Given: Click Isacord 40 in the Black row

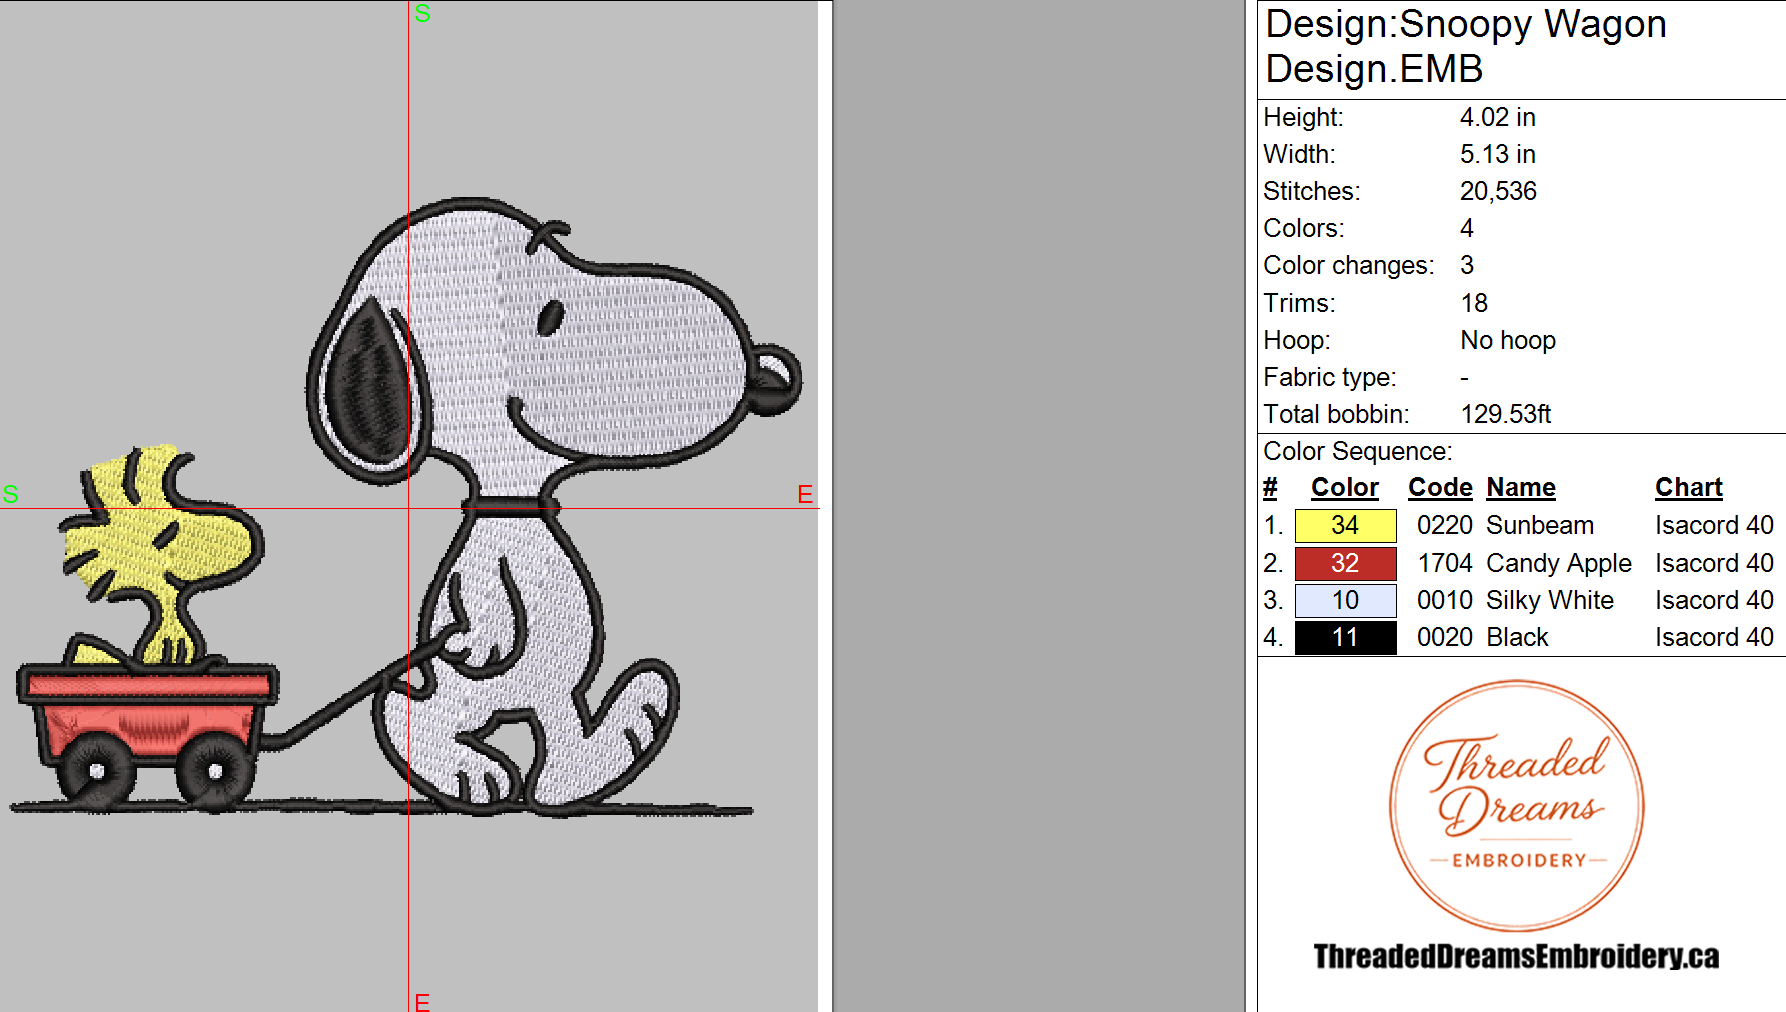Looking at the screenshot, I should [1714, 637].
